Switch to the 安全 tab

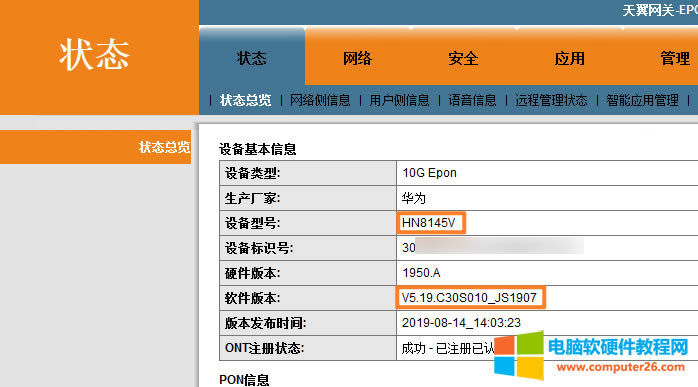pyautogui.click(x=463, y=58)
